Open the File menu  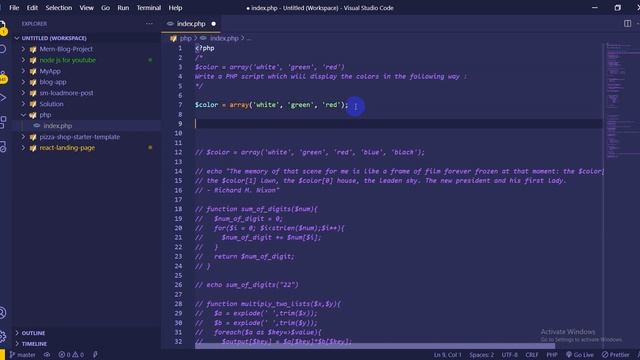point(14,8)
